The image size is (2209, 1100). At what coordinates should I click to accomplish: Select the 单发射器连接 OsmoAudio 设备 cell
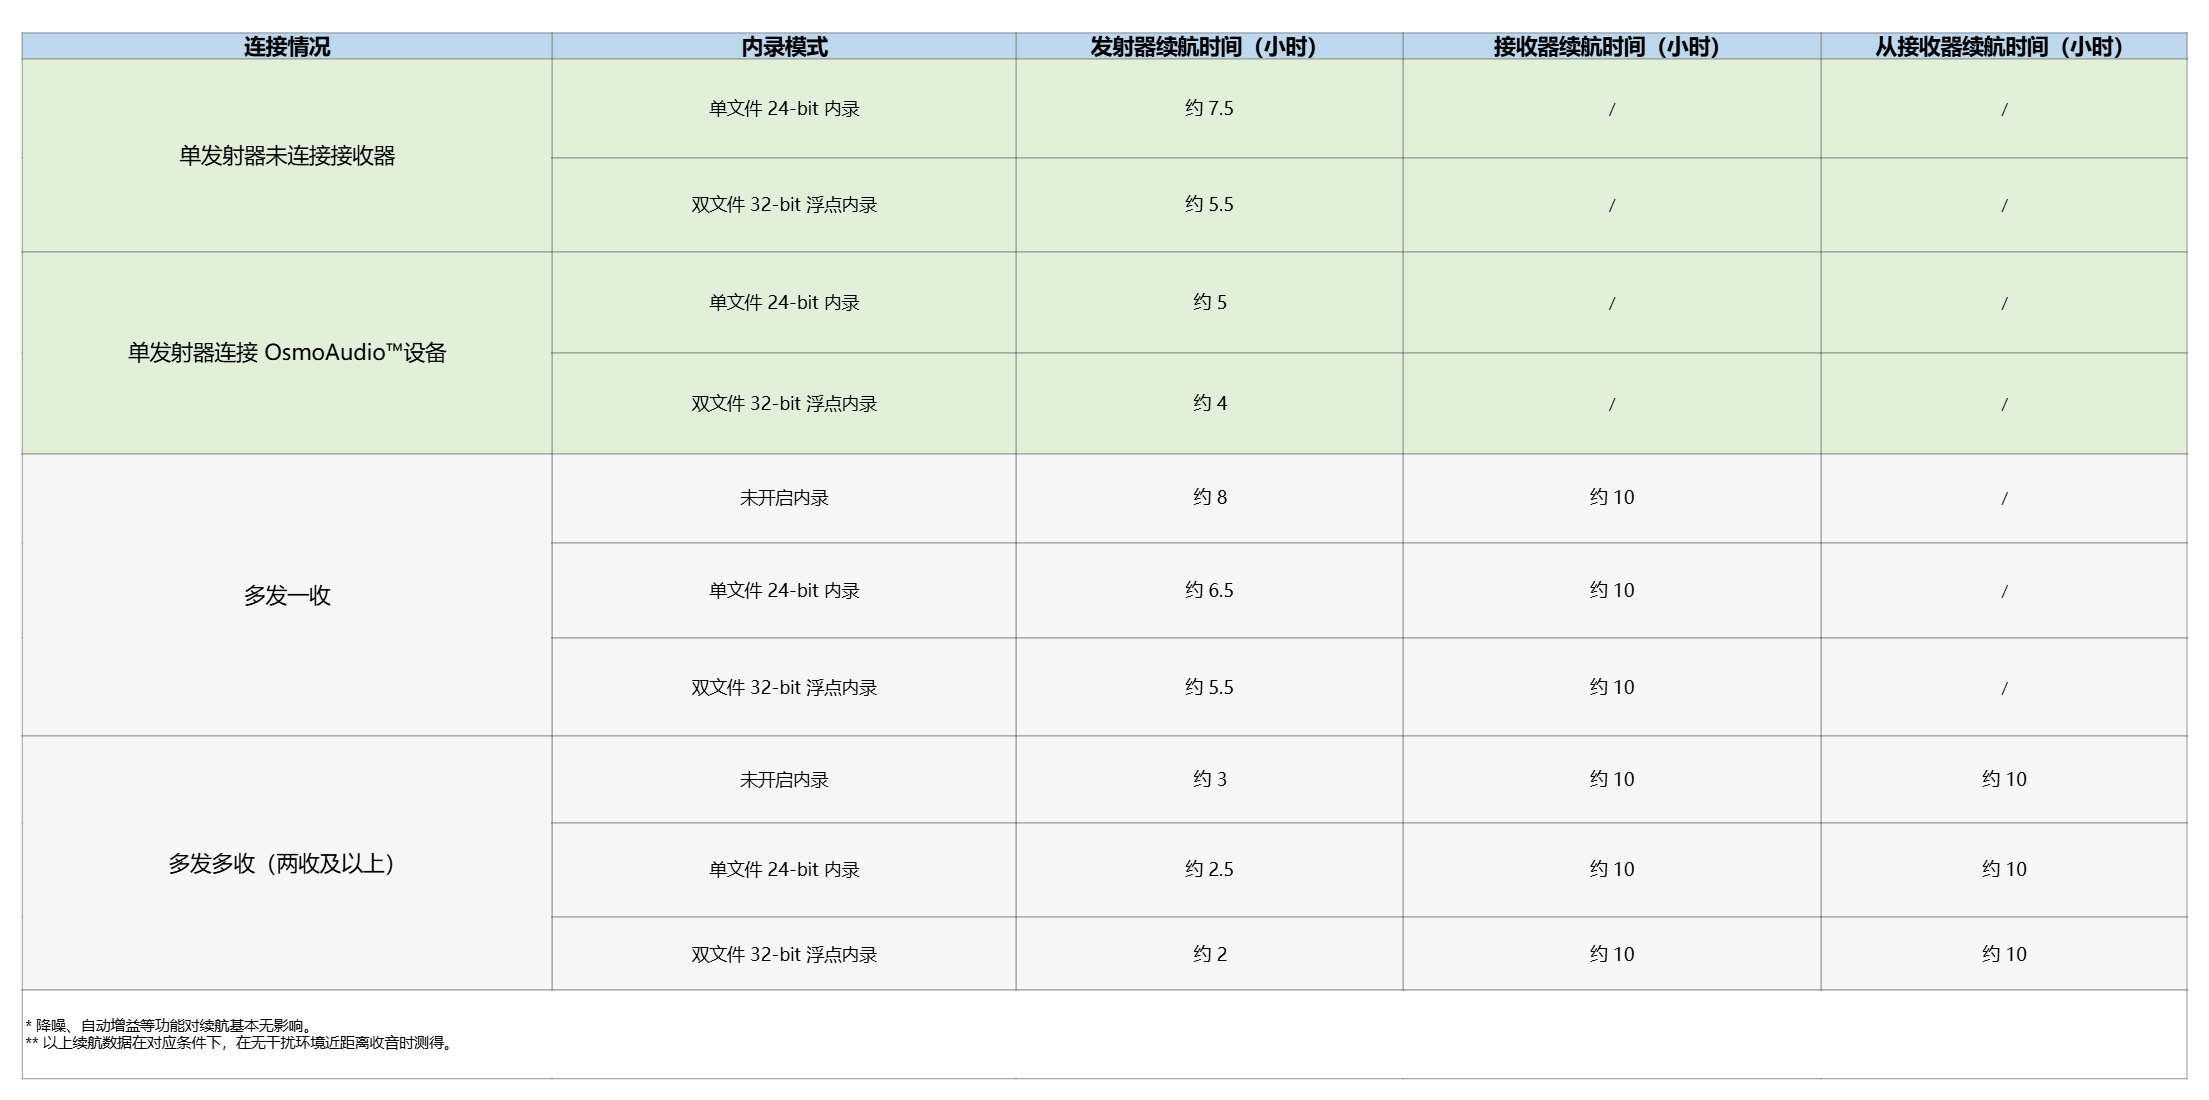click(287, 353)
